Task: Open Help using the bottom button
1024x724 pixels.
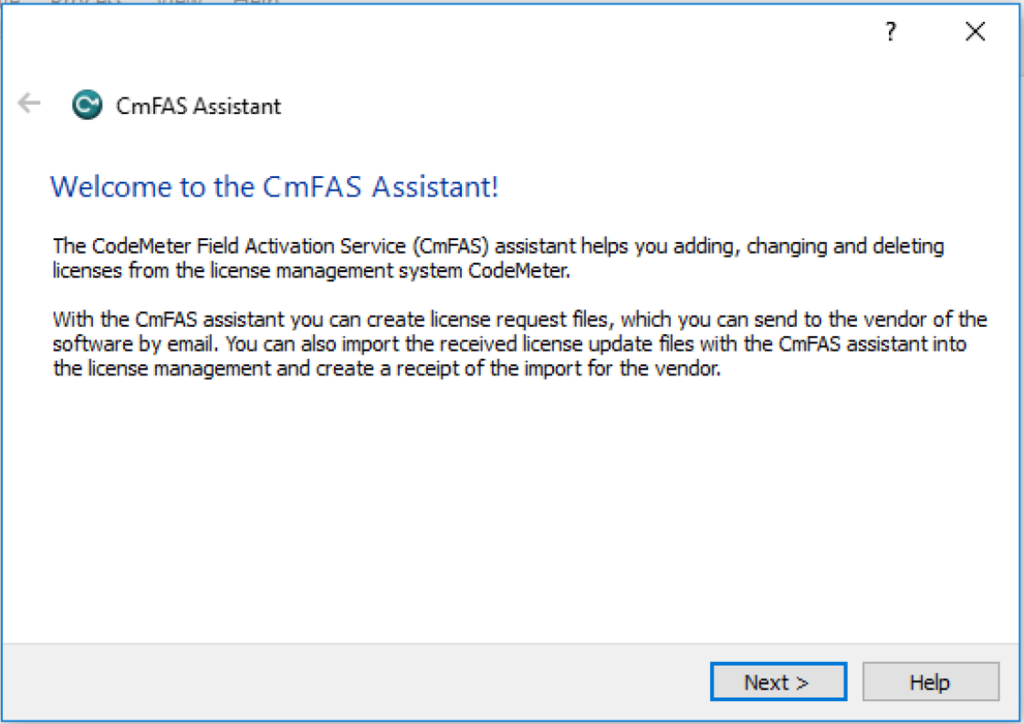Action: (x=929, y=683)
